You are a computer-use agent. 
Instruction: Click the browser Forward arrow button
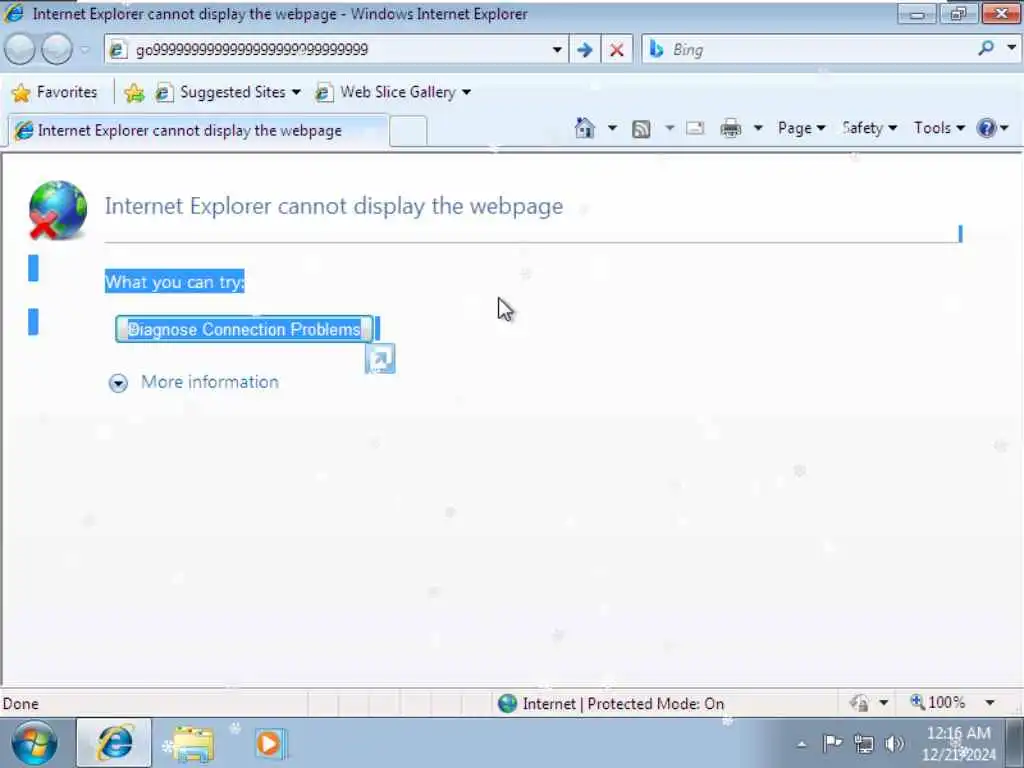(x=57, y=50)
